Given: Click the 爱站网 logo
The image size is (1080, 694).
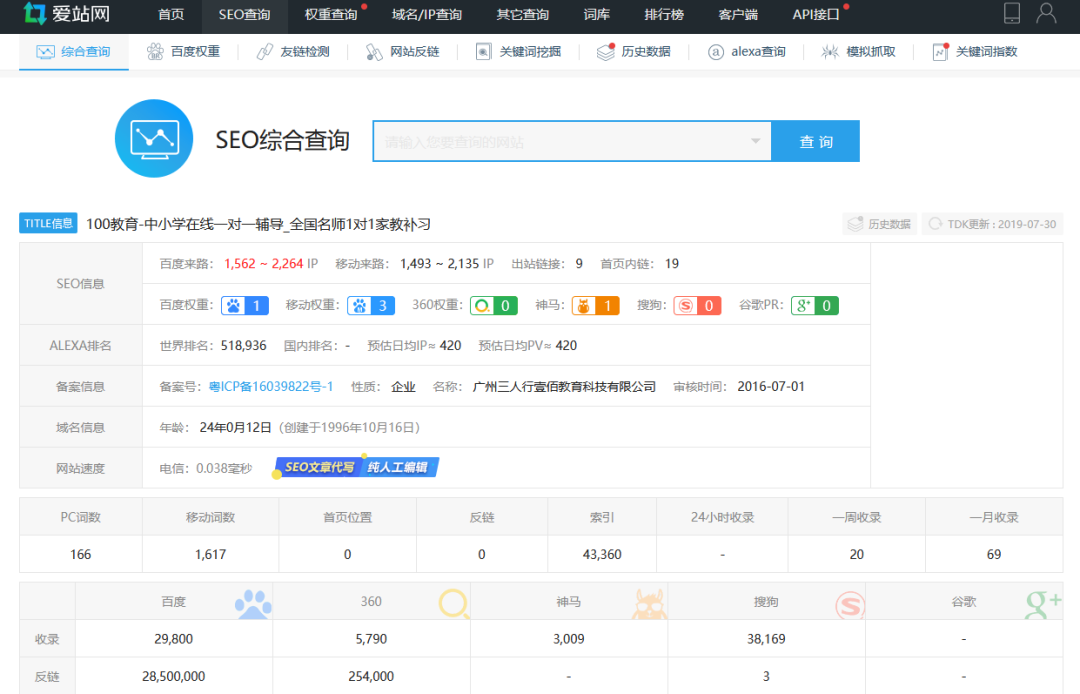Looking at the screenshot, I should pyautogui.click(x=66, y=13).
